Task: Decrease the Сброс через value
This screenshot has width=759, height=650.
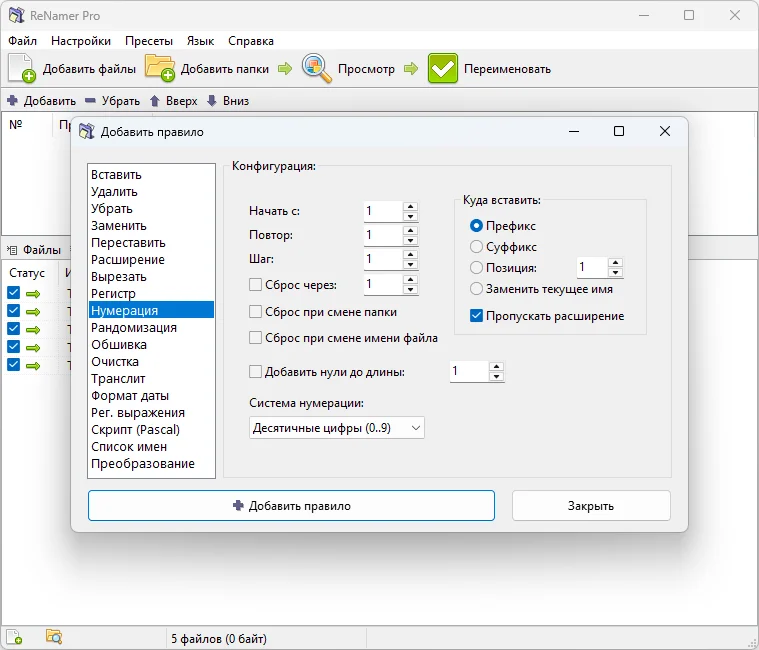Action: coord(410,289)
